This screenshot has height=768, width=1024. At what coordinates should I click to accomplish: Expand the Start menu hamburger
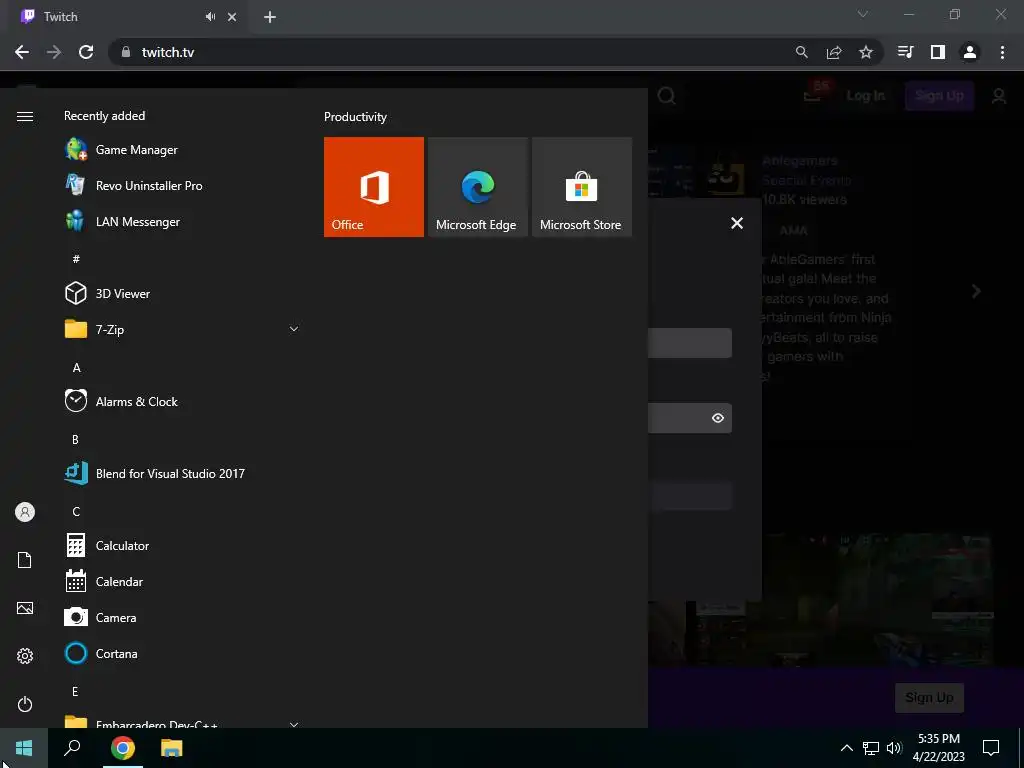pos(25,116)
